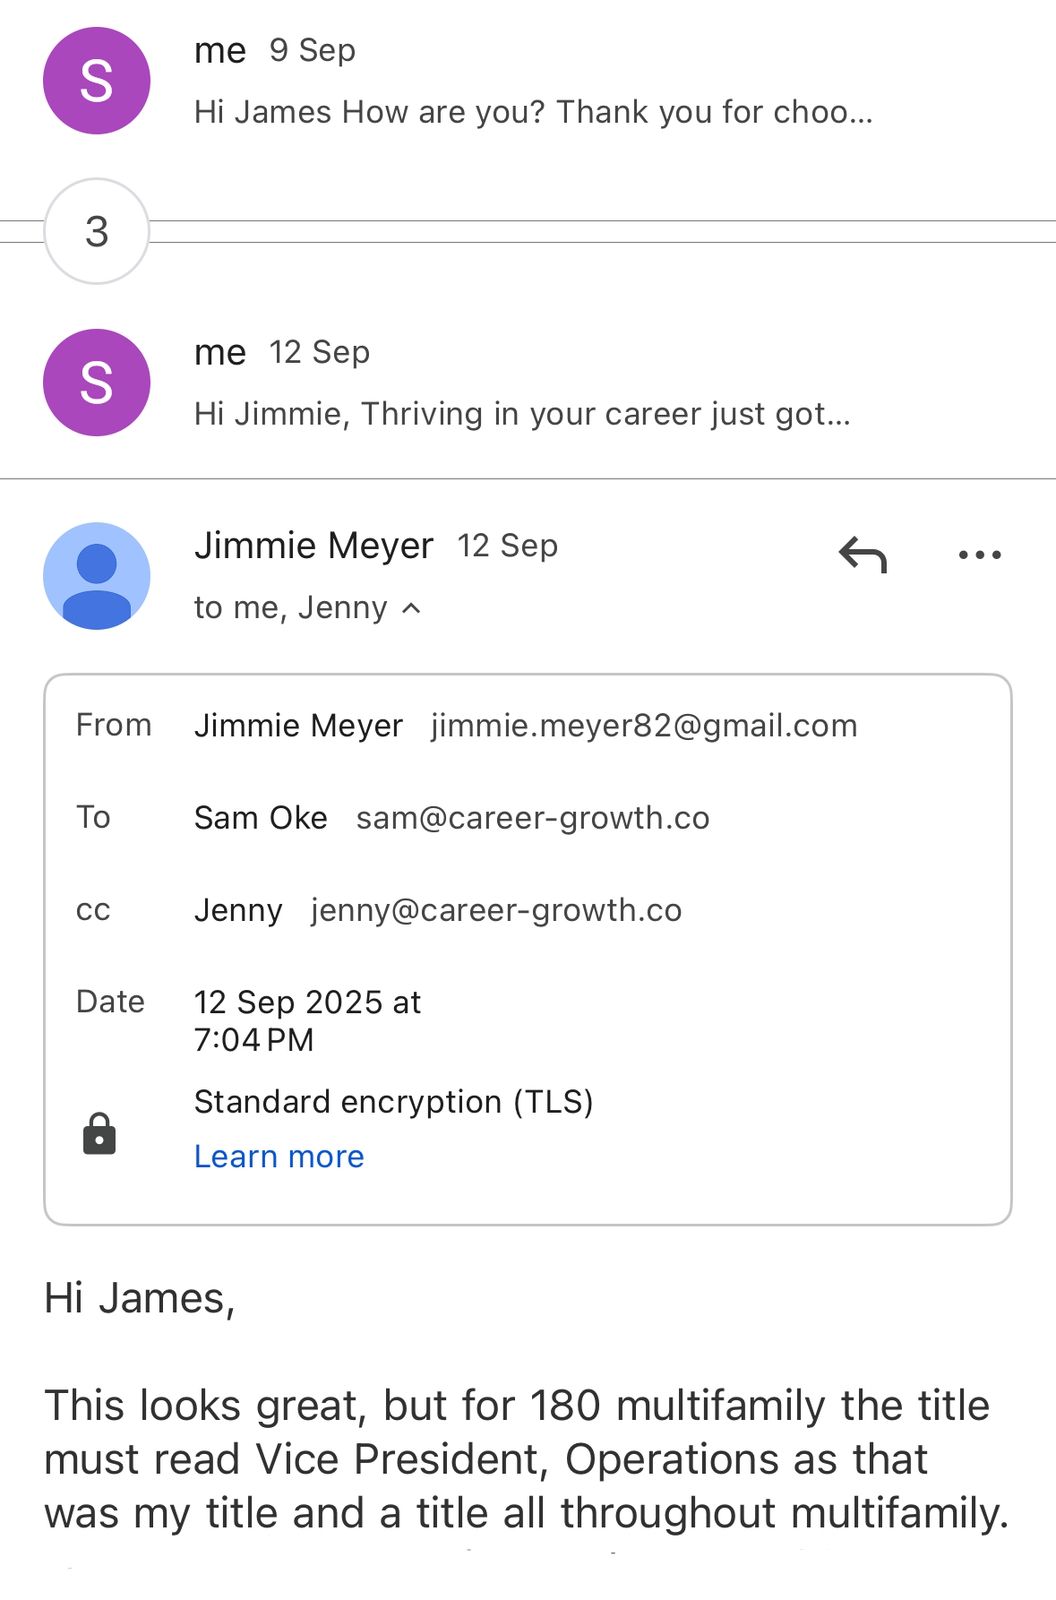The width and height of the screenshot is (1056, 1600).
Task: Tap the reply arrow icon
Action: pyautogui.click(x=863, y=555)
